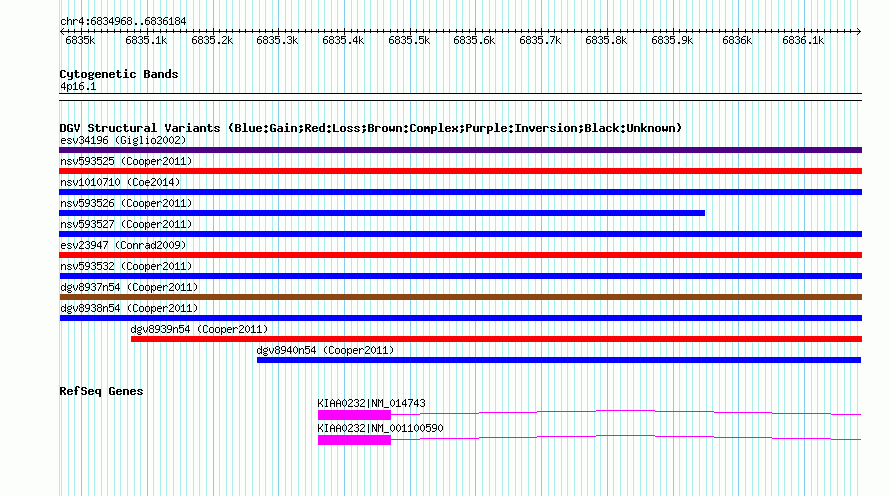Open the esv23947 (Conrad2009) label
Viewport: 890px width, 496px height.
[123, 245]
